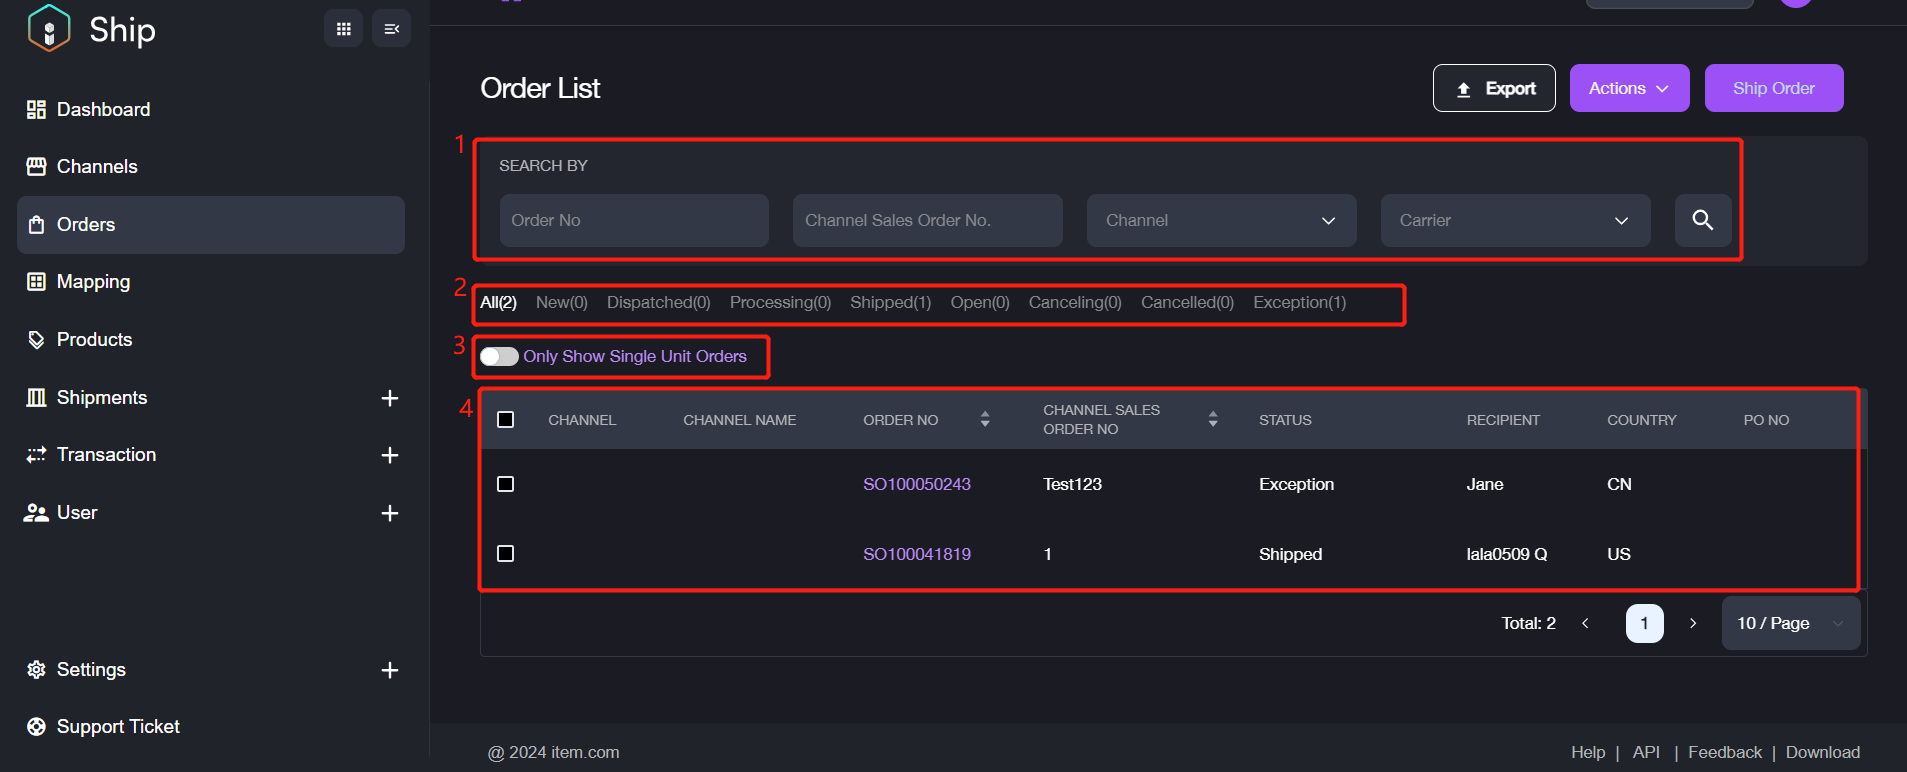
Task: Select all orders header checkbox
Action: 506,420
